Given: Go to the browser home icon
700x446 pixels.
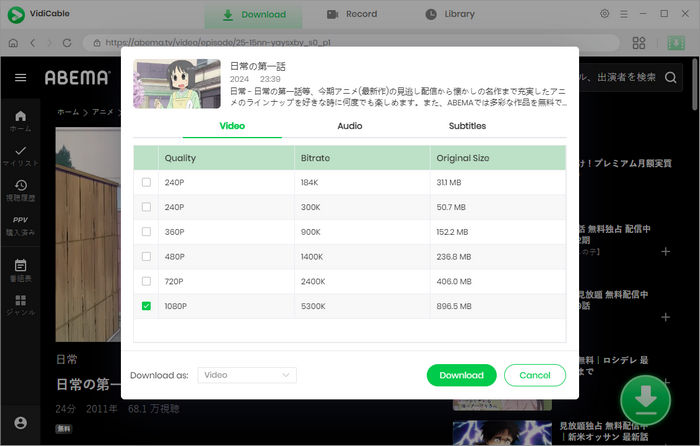Looking at the screenshot, I should 13,43.
